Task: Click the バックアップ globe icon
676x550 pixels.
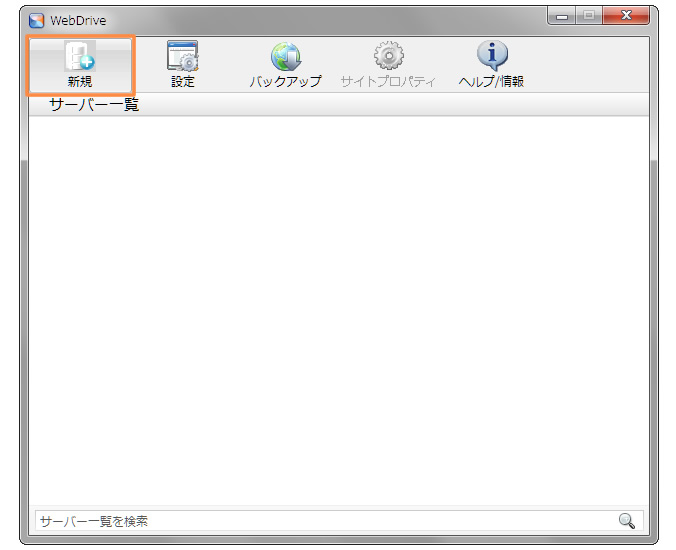Action: click(286, 56)
